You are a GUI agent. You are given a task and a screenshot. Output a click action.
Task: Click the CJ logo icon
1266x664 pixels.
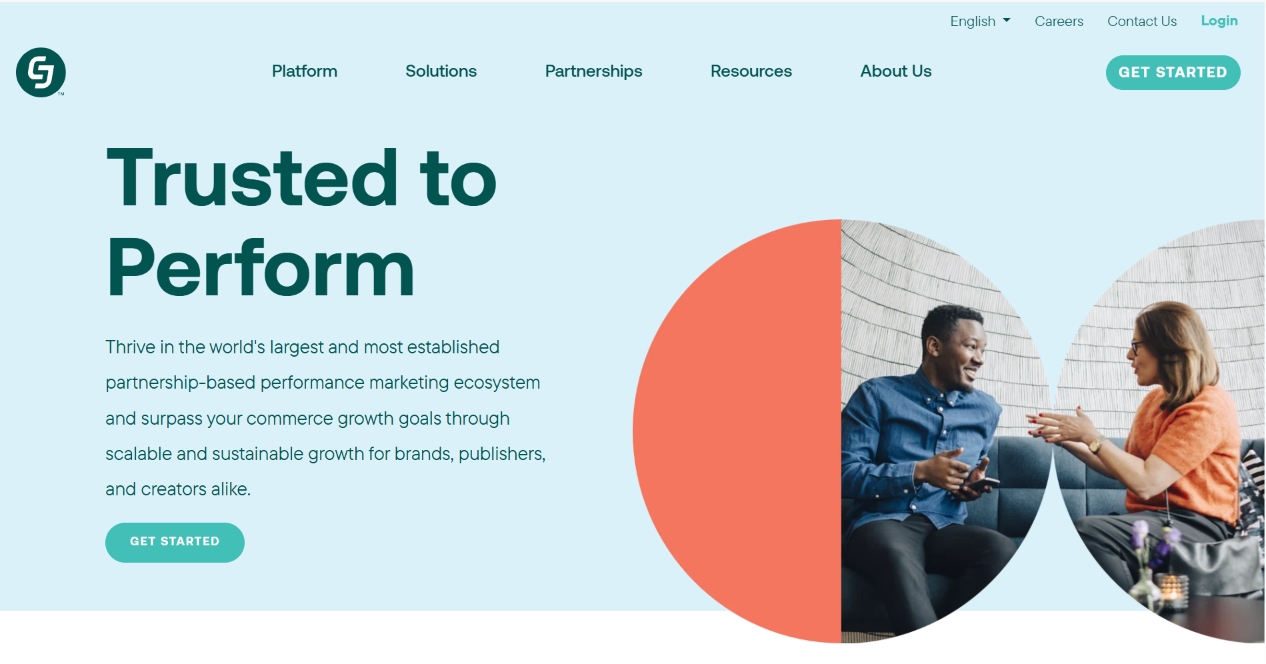tap(41, 72)
